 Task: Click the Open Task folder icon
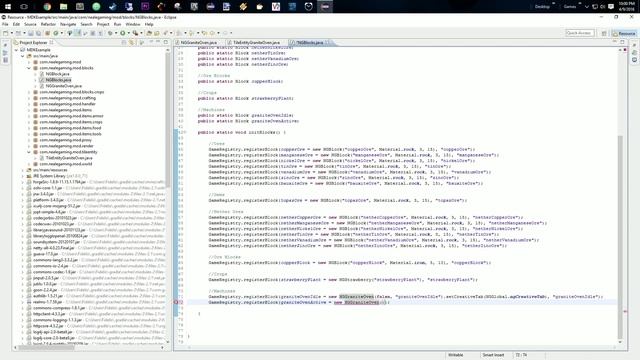(156, 33)
